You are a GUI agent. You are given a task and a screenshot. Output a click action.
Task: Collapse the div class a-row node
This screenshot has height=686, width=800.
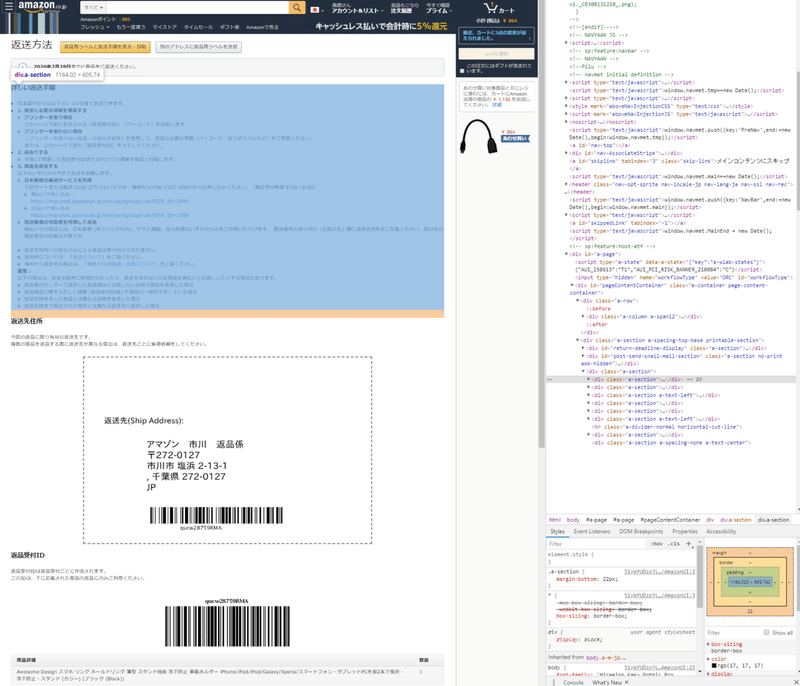(x=578, y=301)
